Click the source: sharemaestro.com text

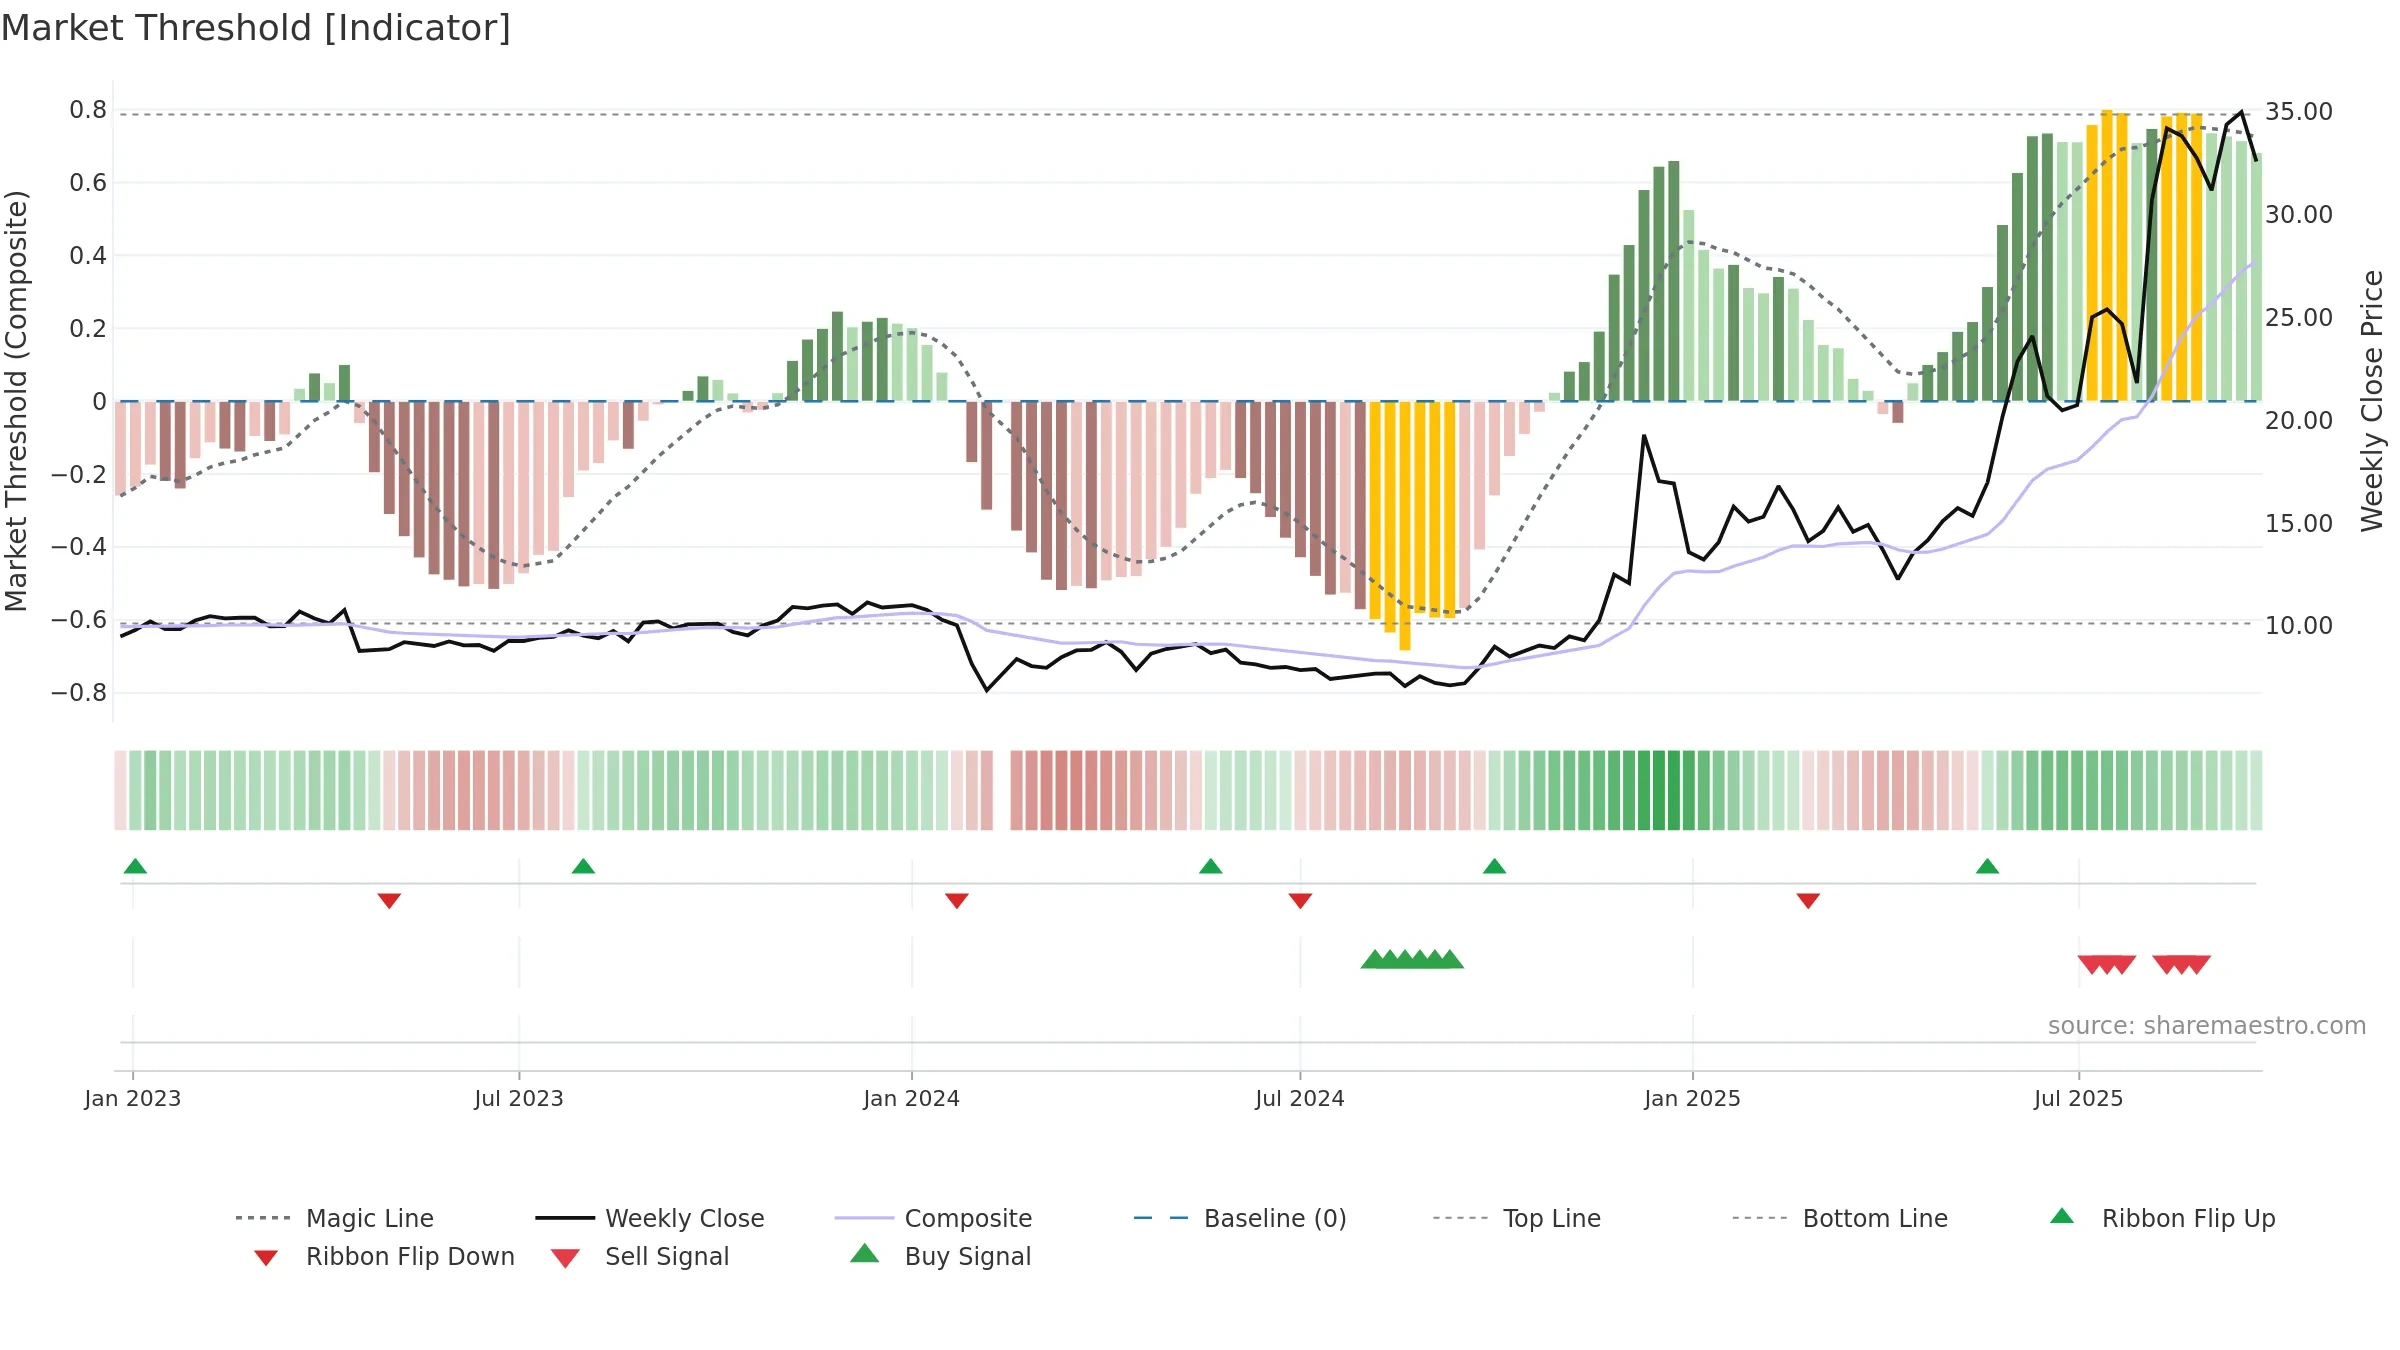click(x=2207, y=1026)
